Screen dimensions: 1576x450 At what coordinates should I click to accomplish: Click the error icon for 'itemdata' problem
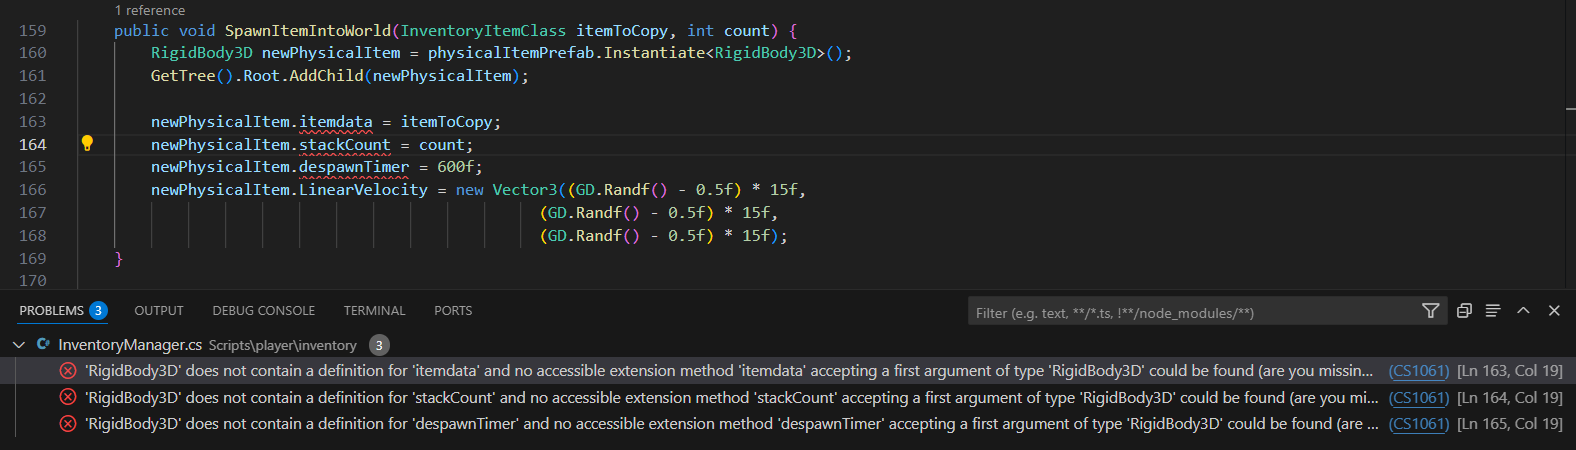click(68, 371)
